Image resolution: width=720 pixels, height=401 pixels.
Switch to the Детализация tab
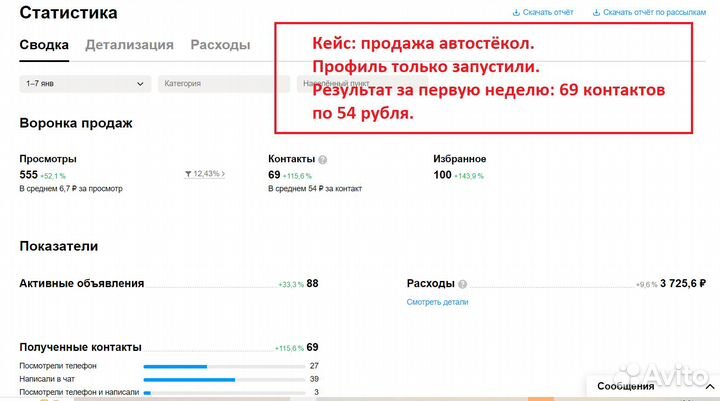click(x=129, y=45)
